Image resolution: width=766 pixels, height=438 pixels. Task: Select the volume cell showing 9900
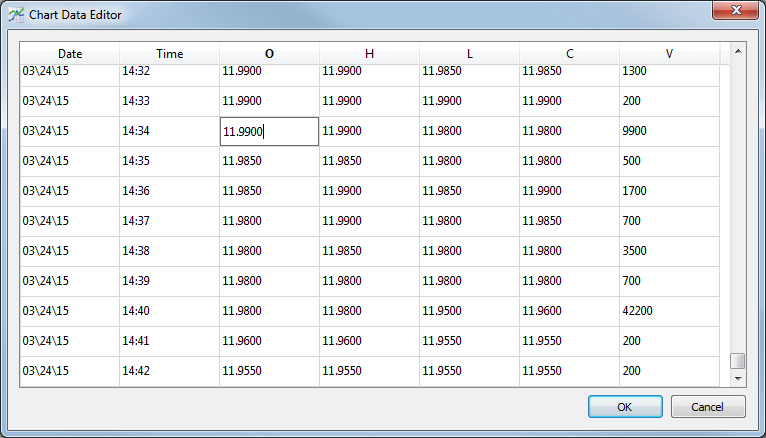668,131
